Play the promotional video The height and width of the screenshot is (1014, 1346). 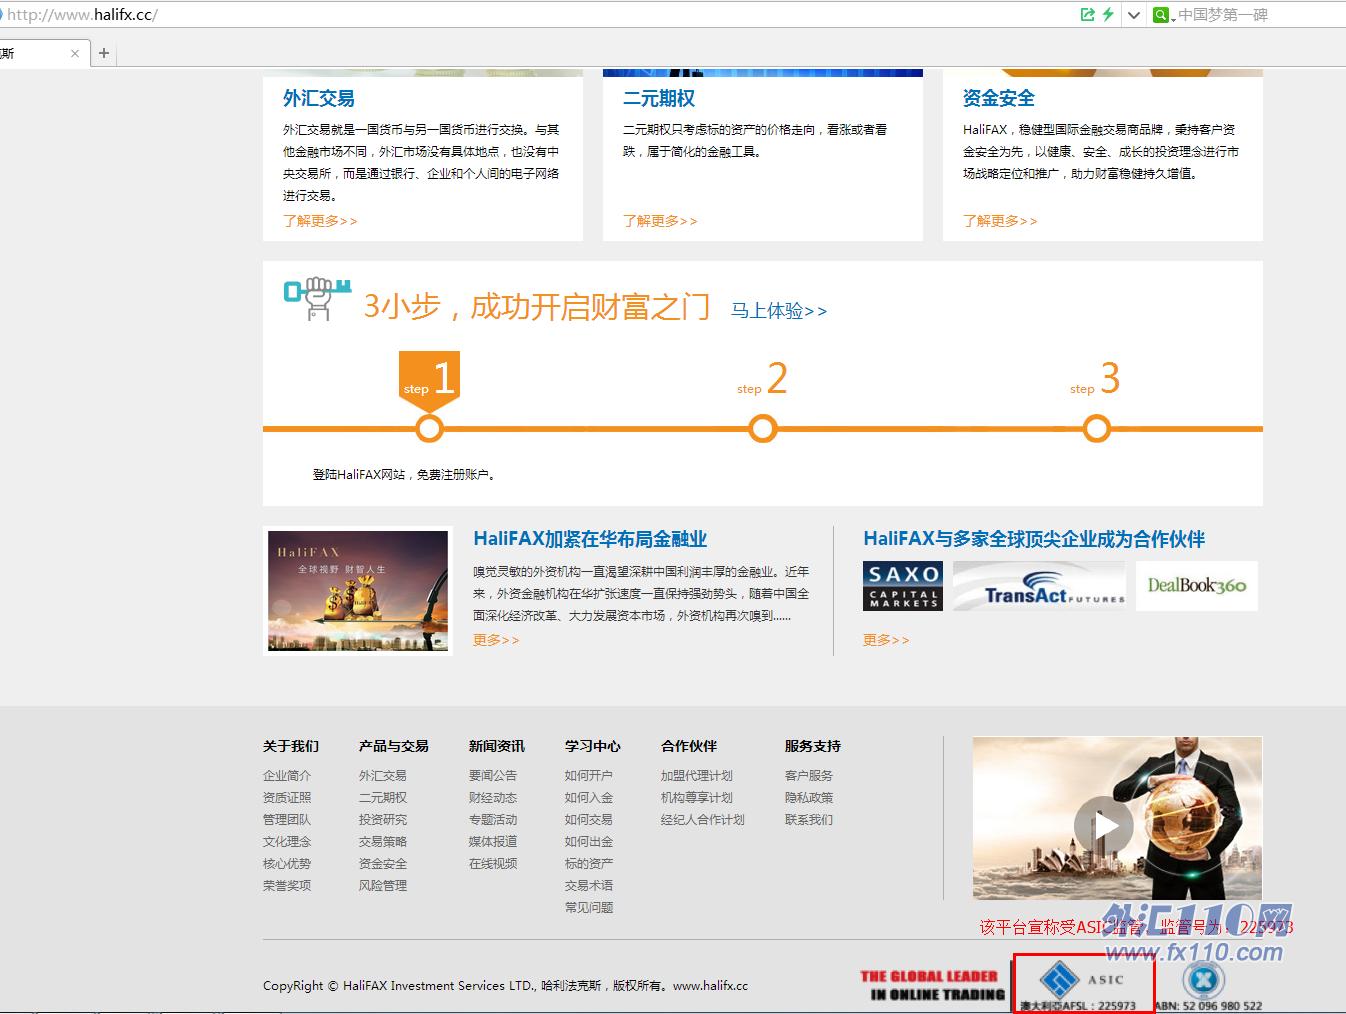(x=1104, y=825)
